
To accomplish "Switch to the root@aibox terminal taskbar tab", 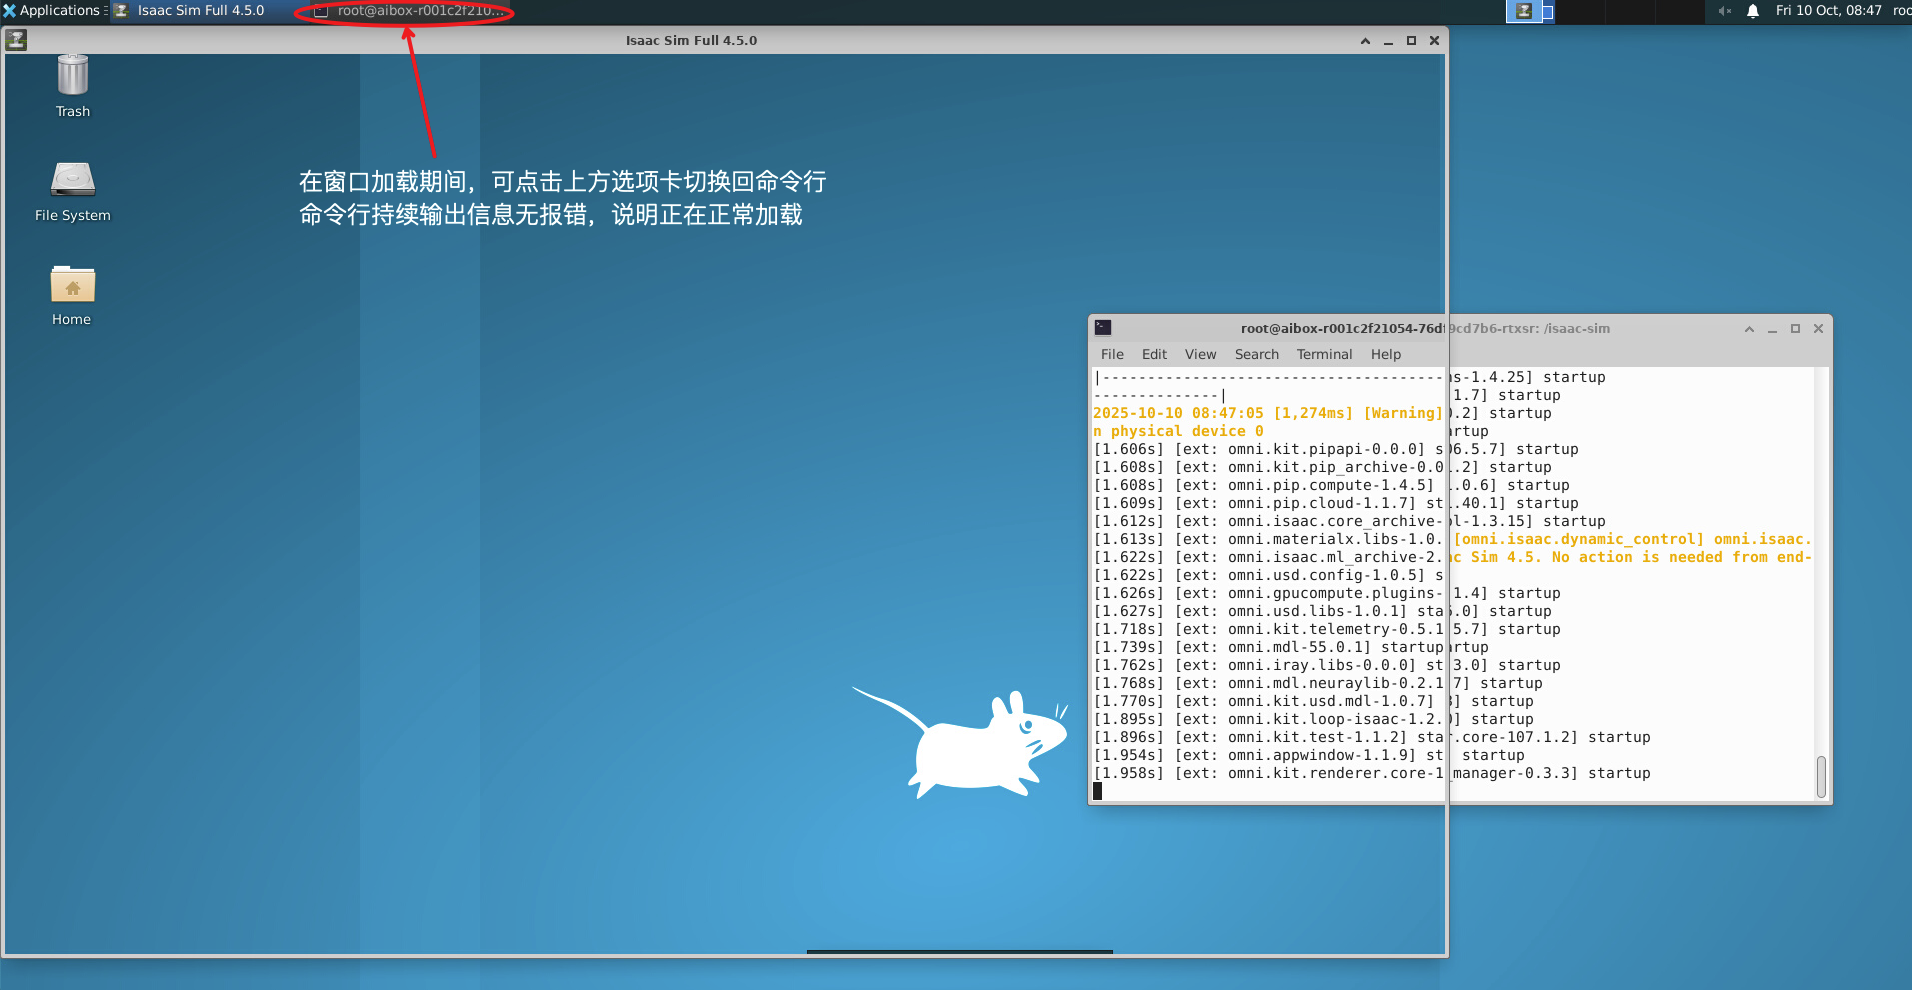I will (410, 11).
